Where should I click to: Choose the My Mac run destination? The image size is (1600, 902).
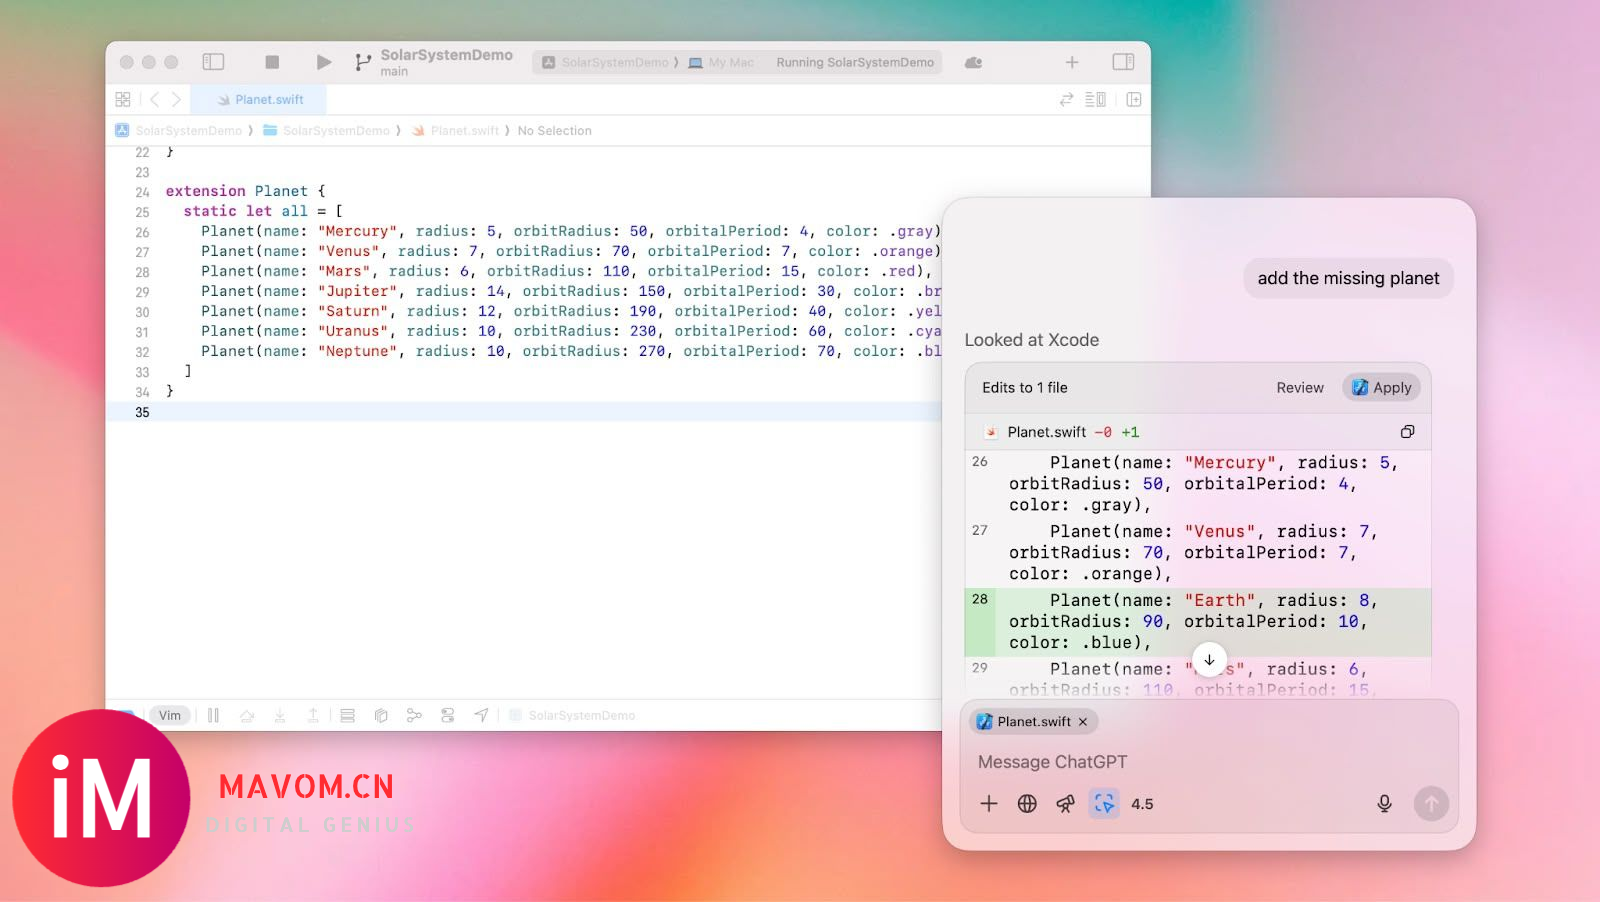point(722,62)
